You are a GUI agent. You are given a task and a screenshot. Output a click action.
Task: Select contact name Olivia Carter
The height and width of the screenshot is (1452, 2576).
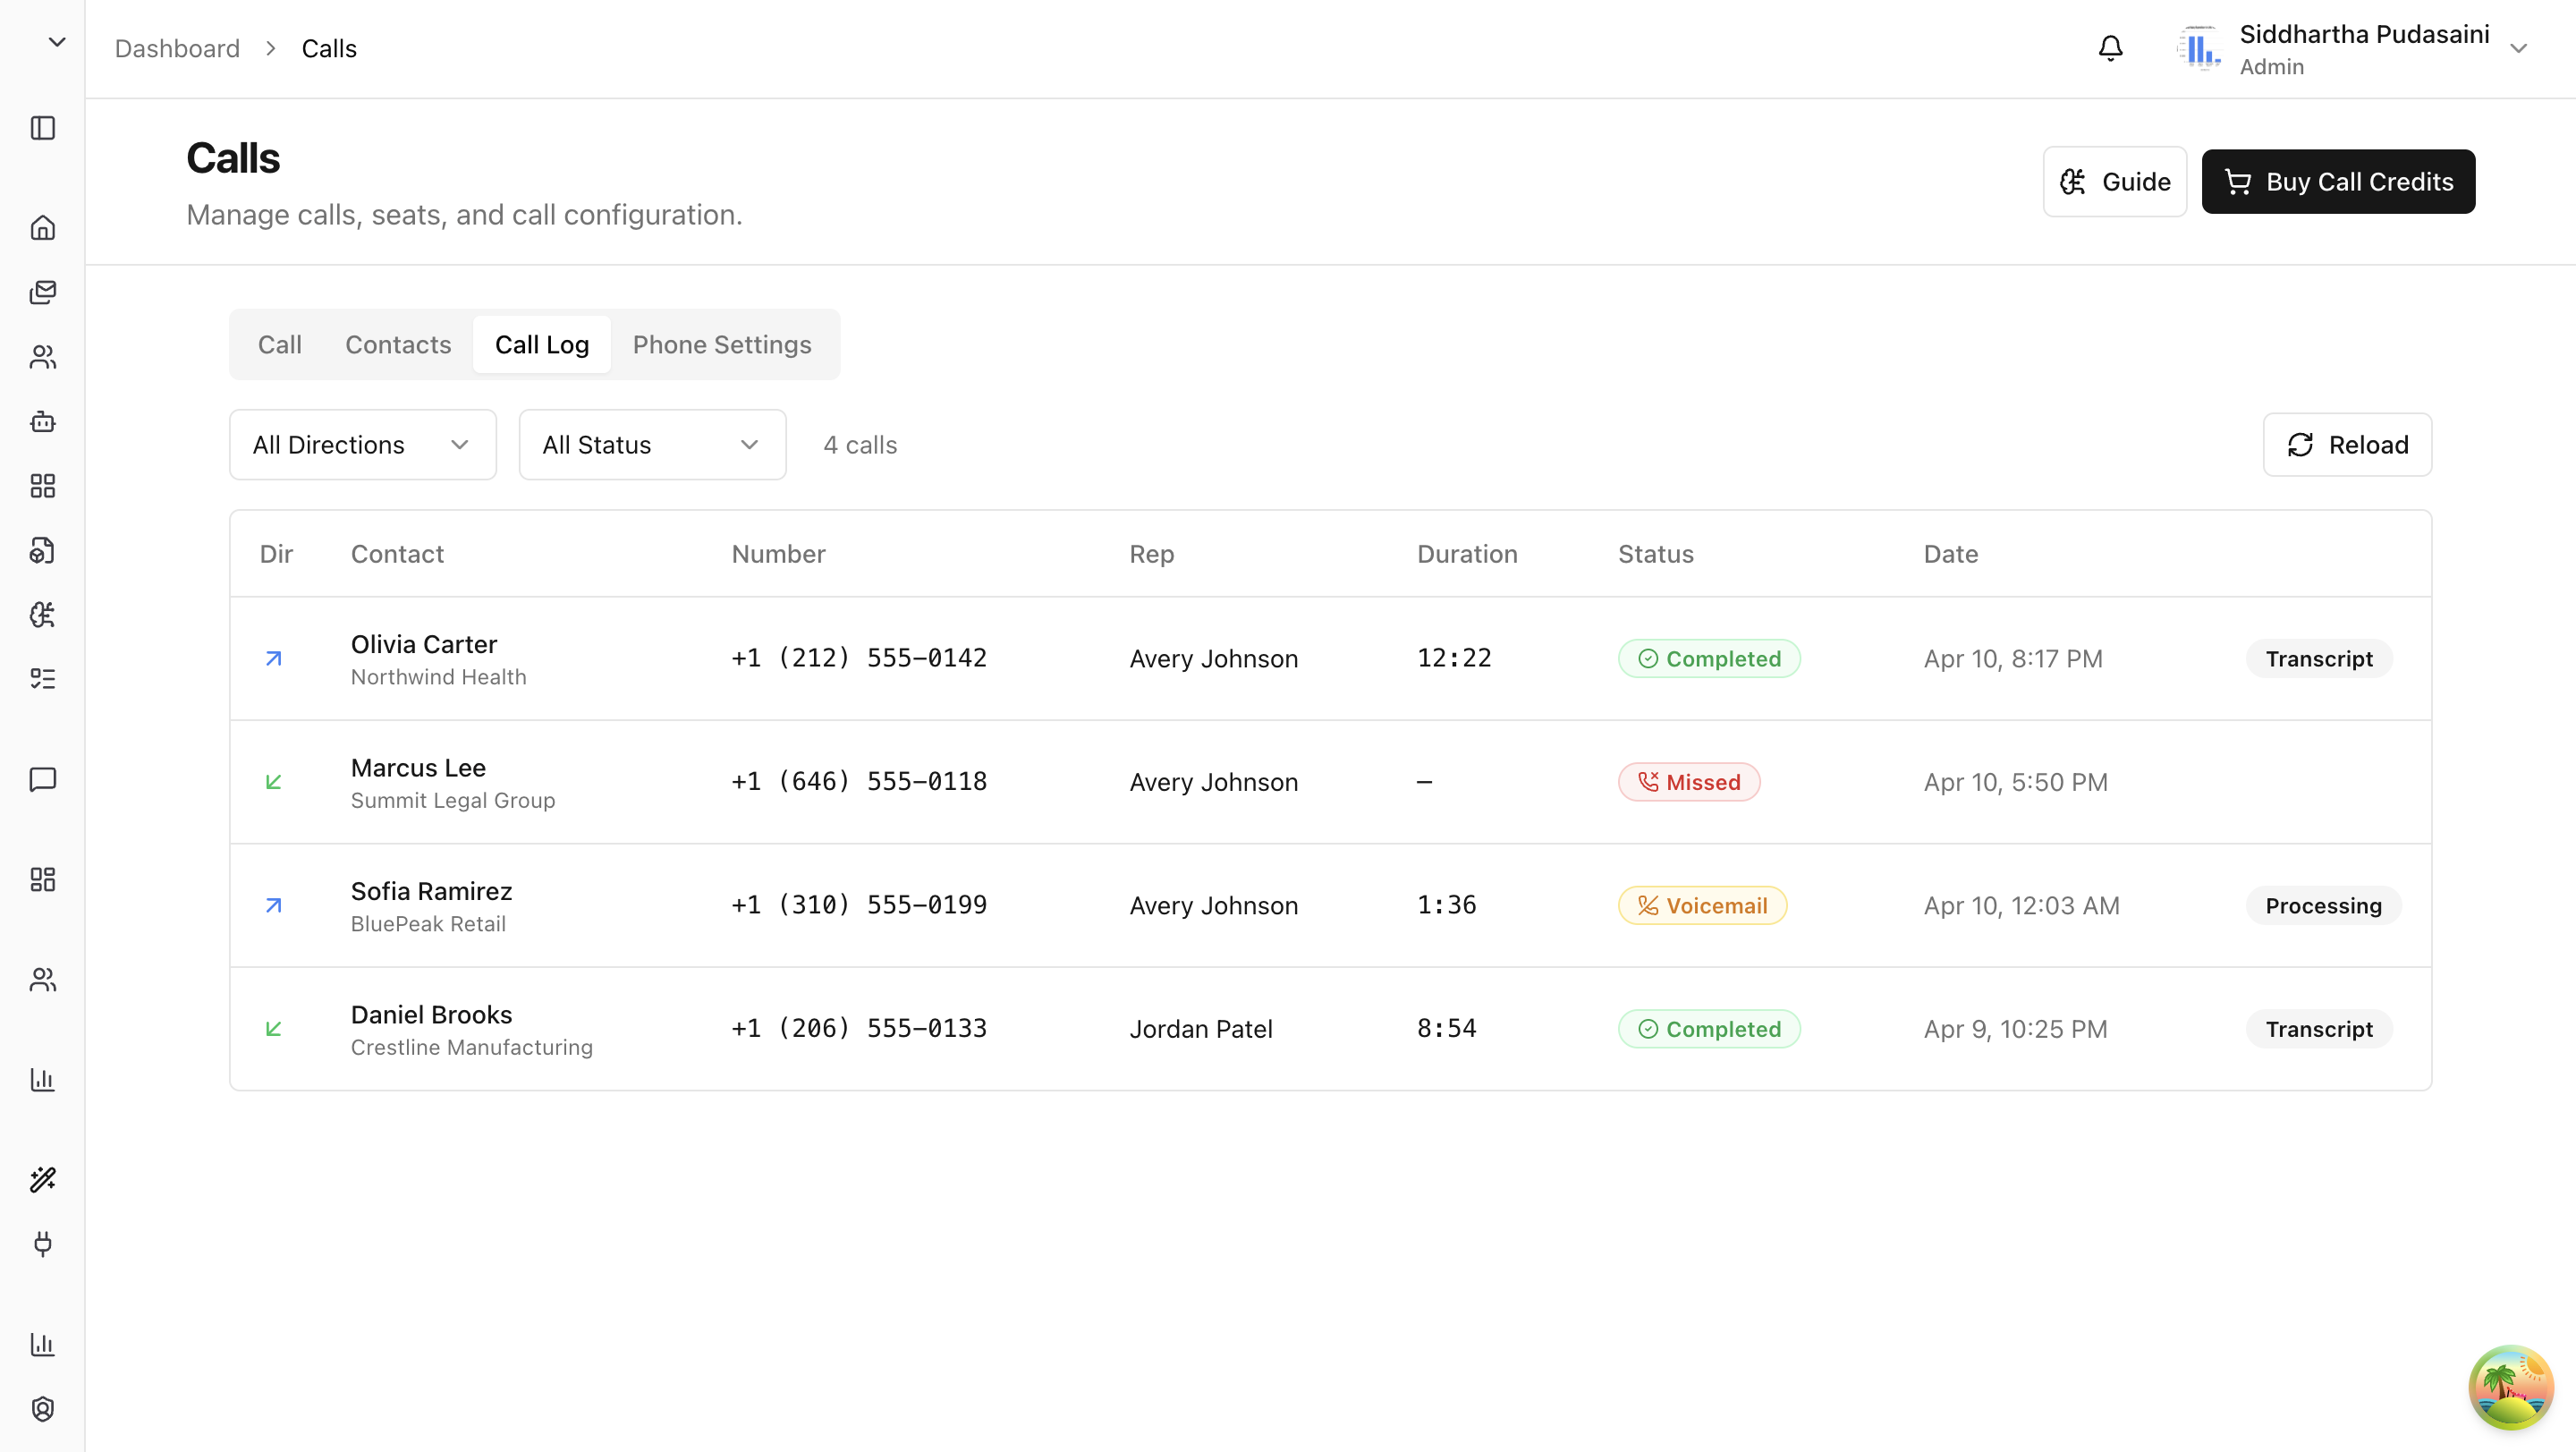coord(424,644)
